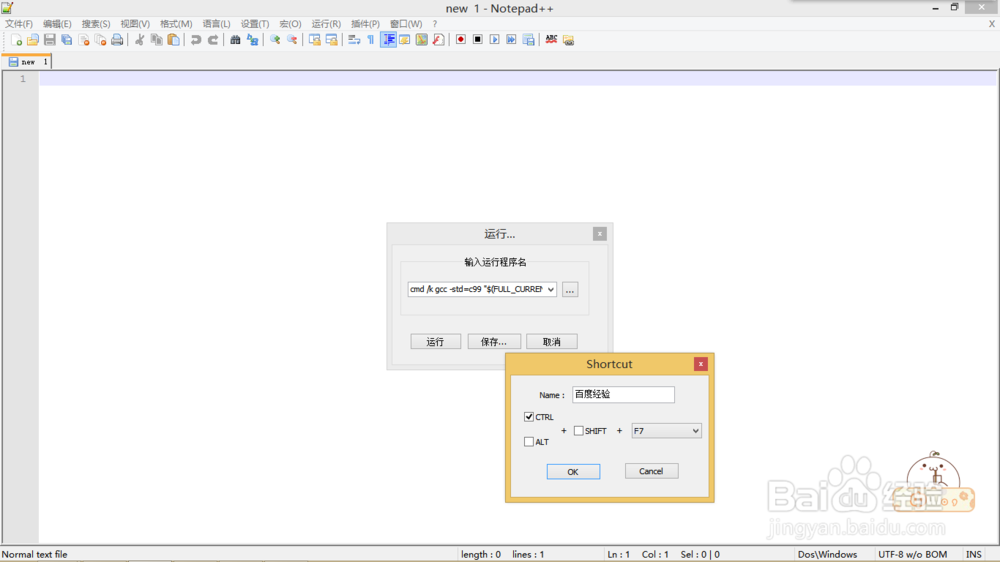The image size is (1000, 562).
Task: Click the Cut scissors icon
Action: click(139, 40)
